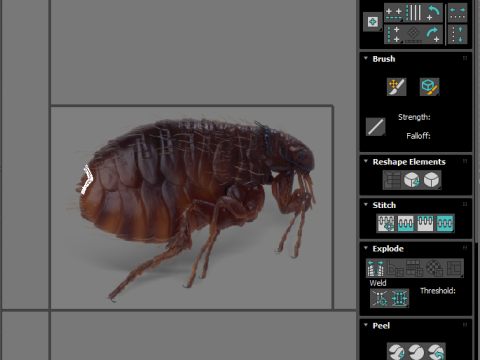Screen dimensions: 480x360
Task: Click the Weld label under Explode
Action: tap(378, 283)
